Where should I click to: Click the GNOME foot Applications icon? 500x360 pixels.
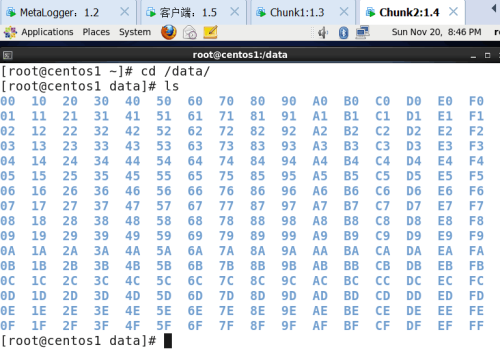[x=10, y=32]
